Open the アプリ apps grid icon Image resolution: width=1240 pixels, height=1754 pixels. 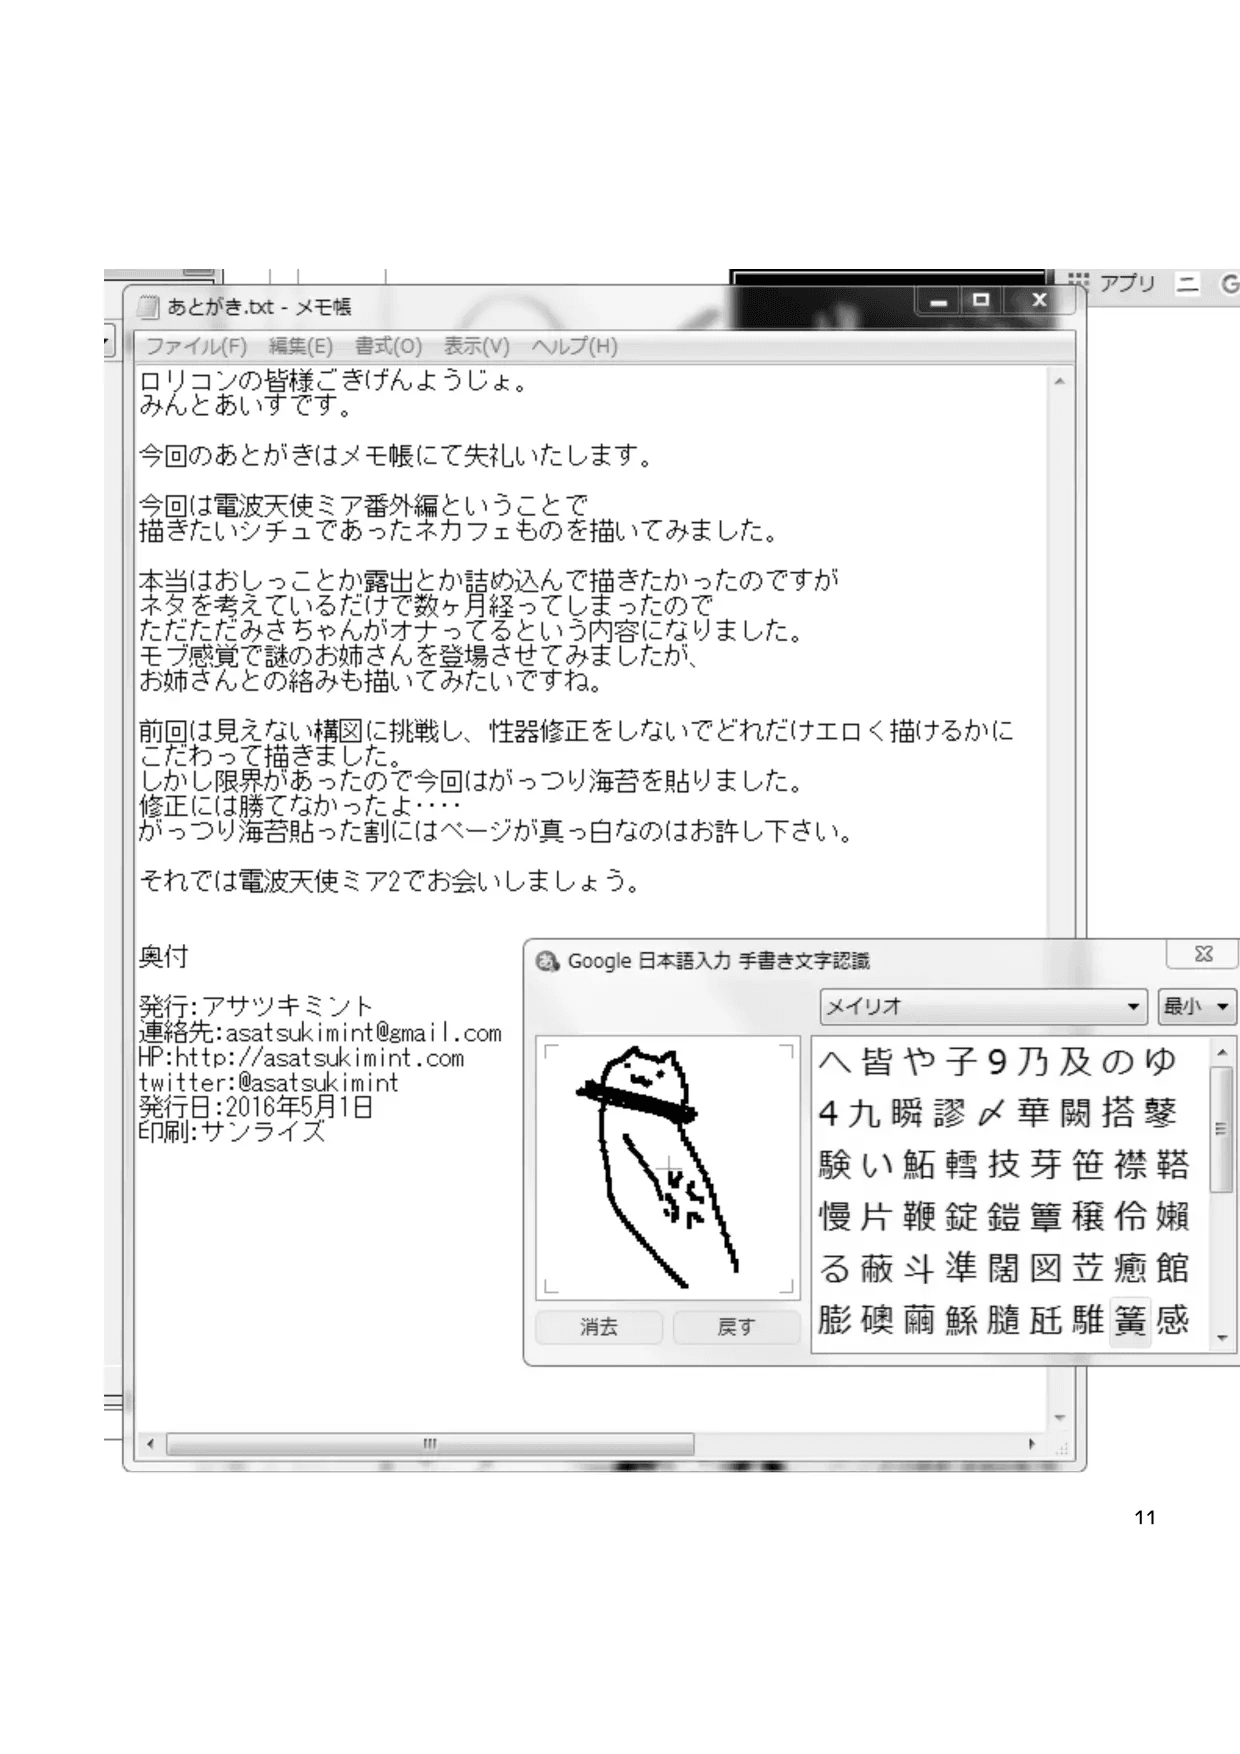tap(1078, 283)
